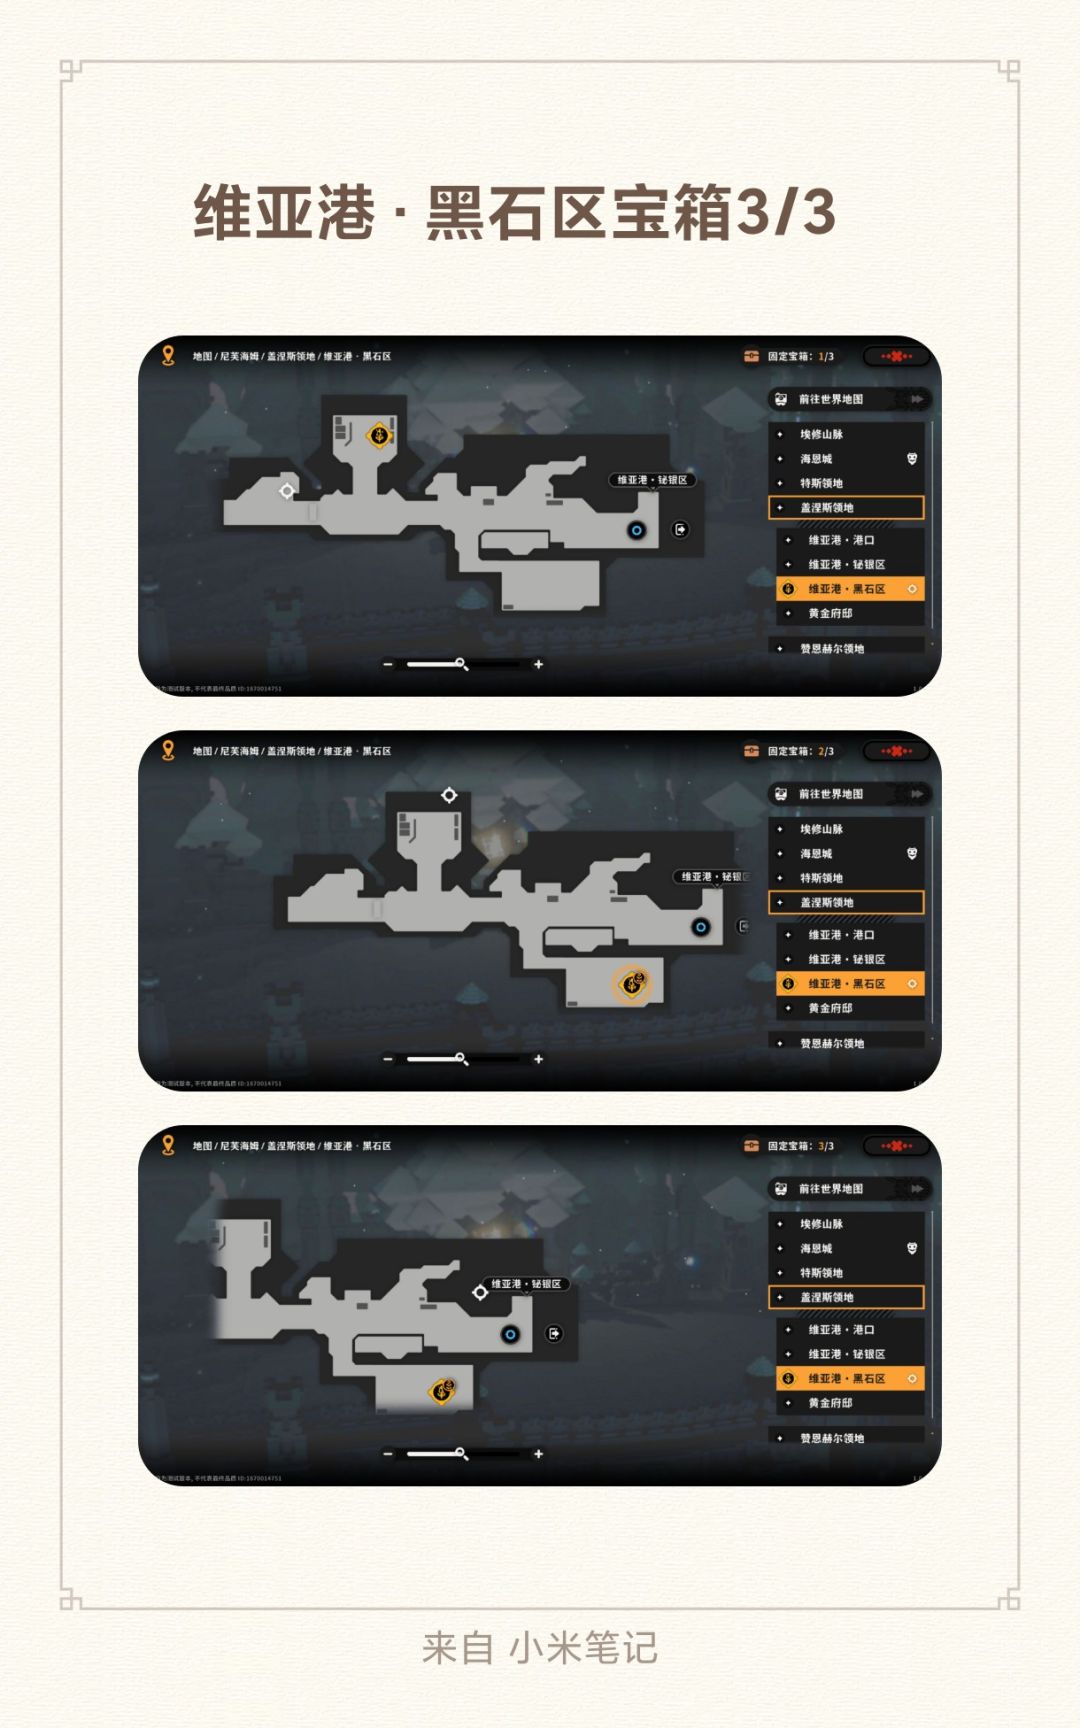Click the 维亚港·铋银区 map label in the 3/3 map

526,1284
